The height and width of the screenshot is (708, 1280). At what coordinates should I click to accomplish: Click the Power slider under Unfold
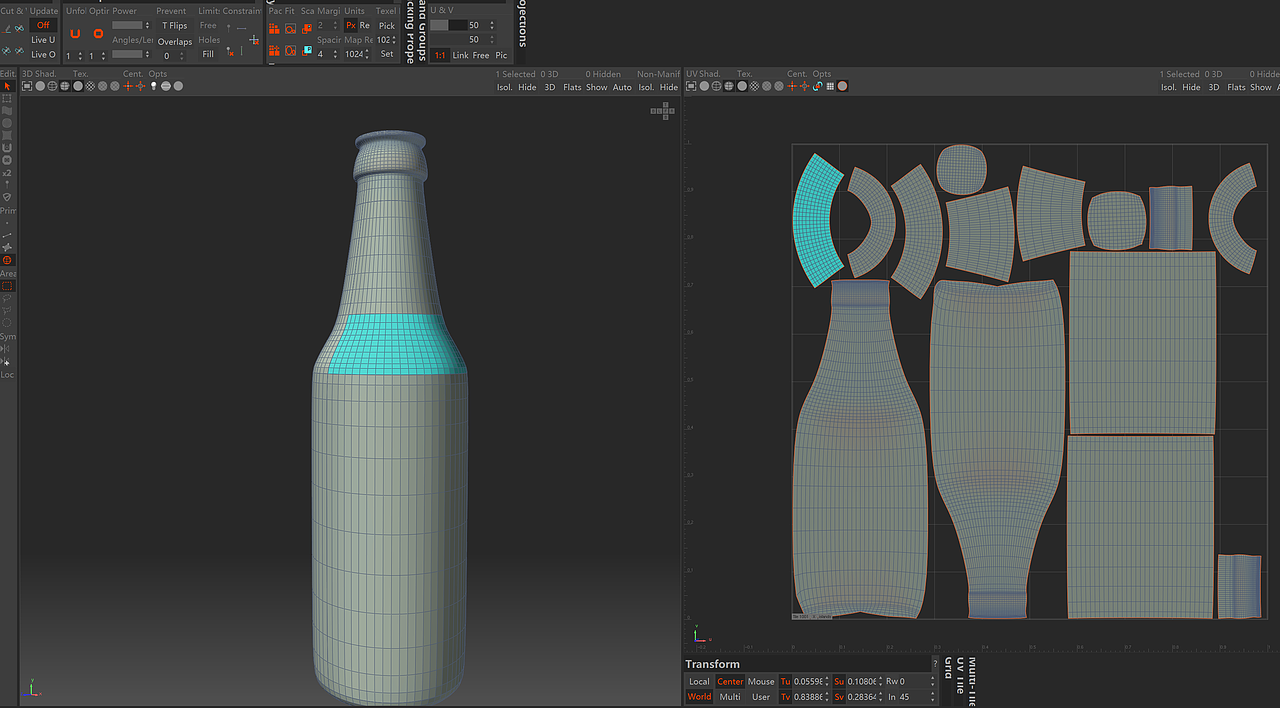pos(127,25)
